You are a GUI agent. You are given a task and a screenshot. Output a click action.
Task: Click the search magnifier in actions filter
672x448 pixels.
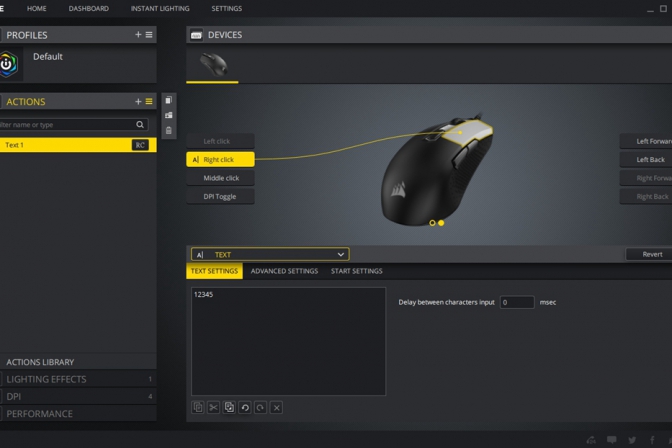click(x=140, y=124)
